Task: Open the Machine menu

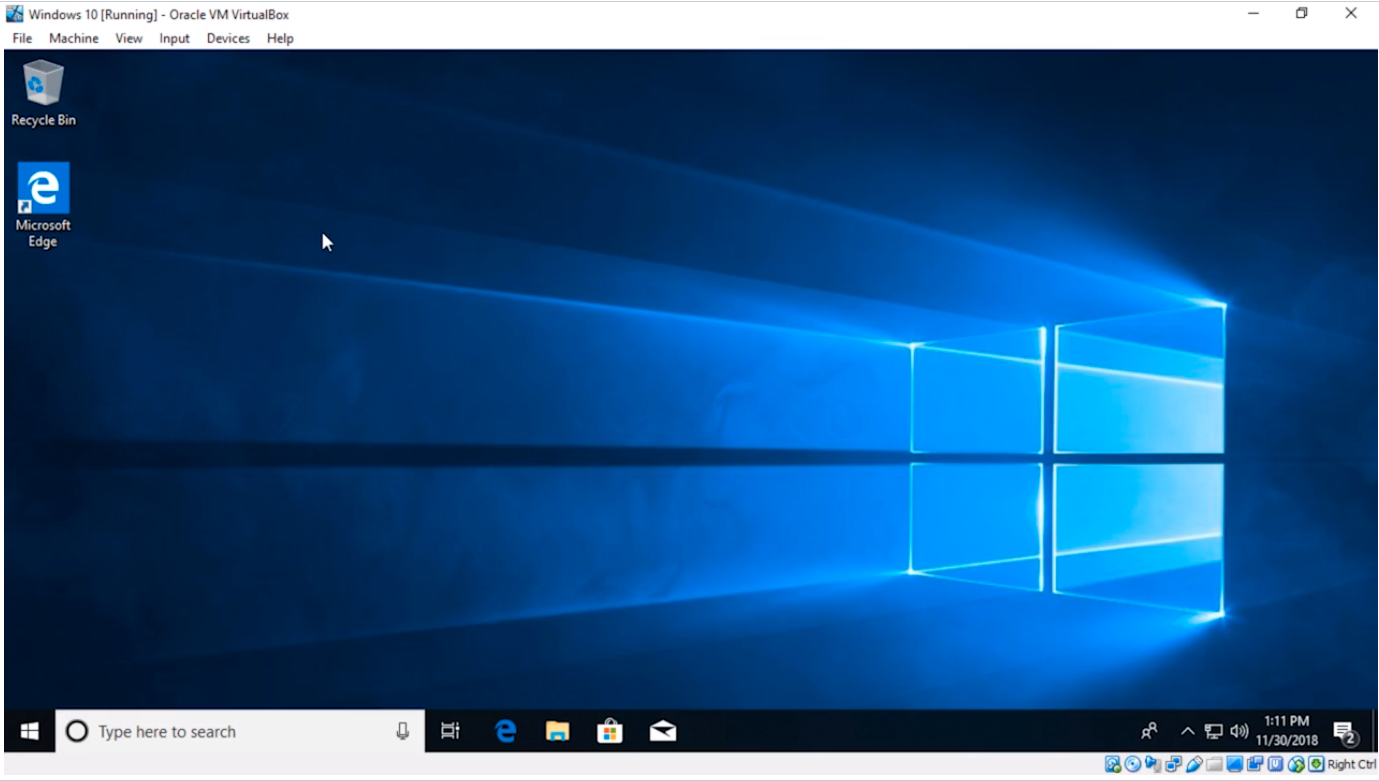Action: [74, 38]
